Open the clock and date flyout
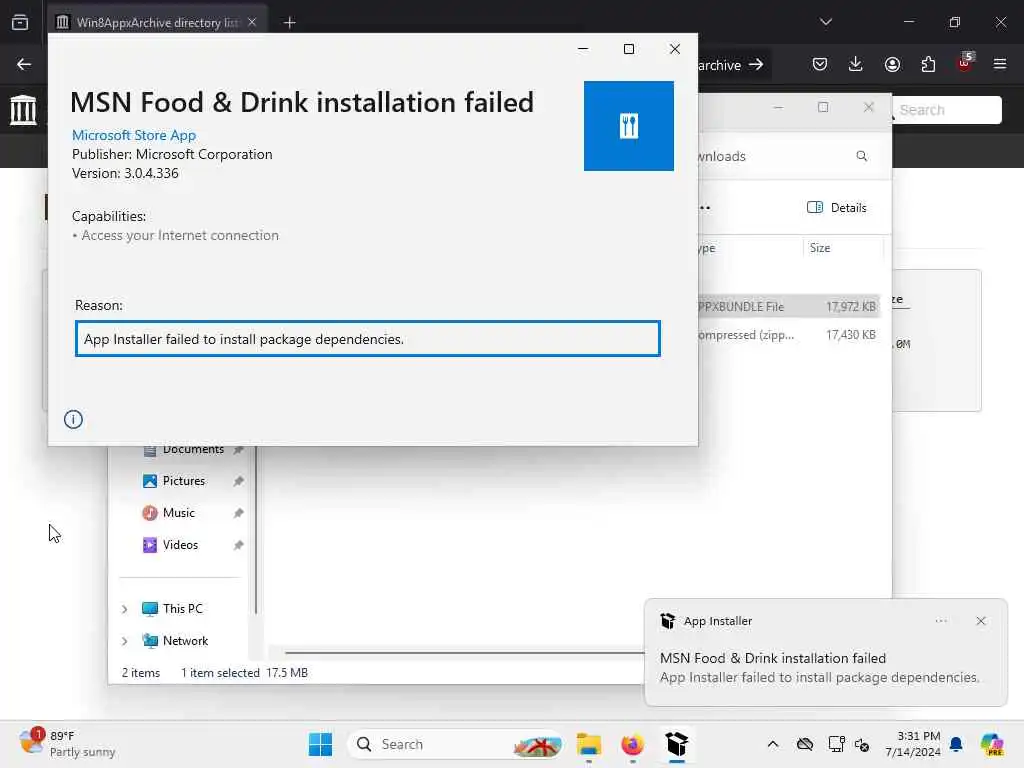This screenshot has height=768, width=1024. point(912,744)
